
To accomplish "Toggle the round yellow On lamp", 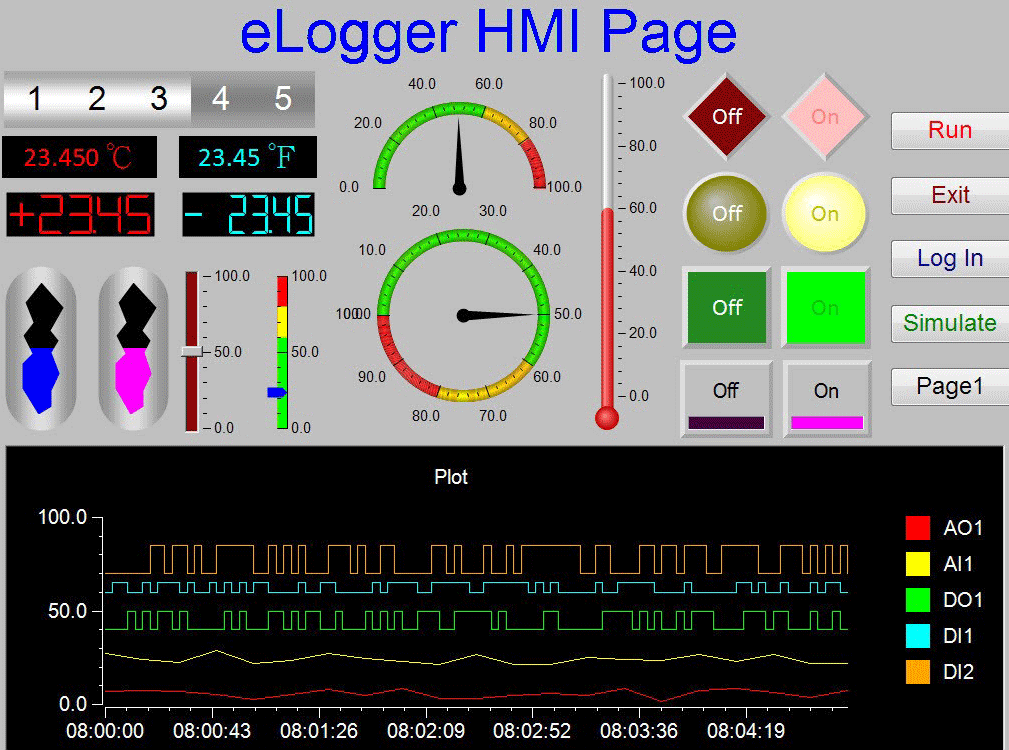I will pos(825,213).
